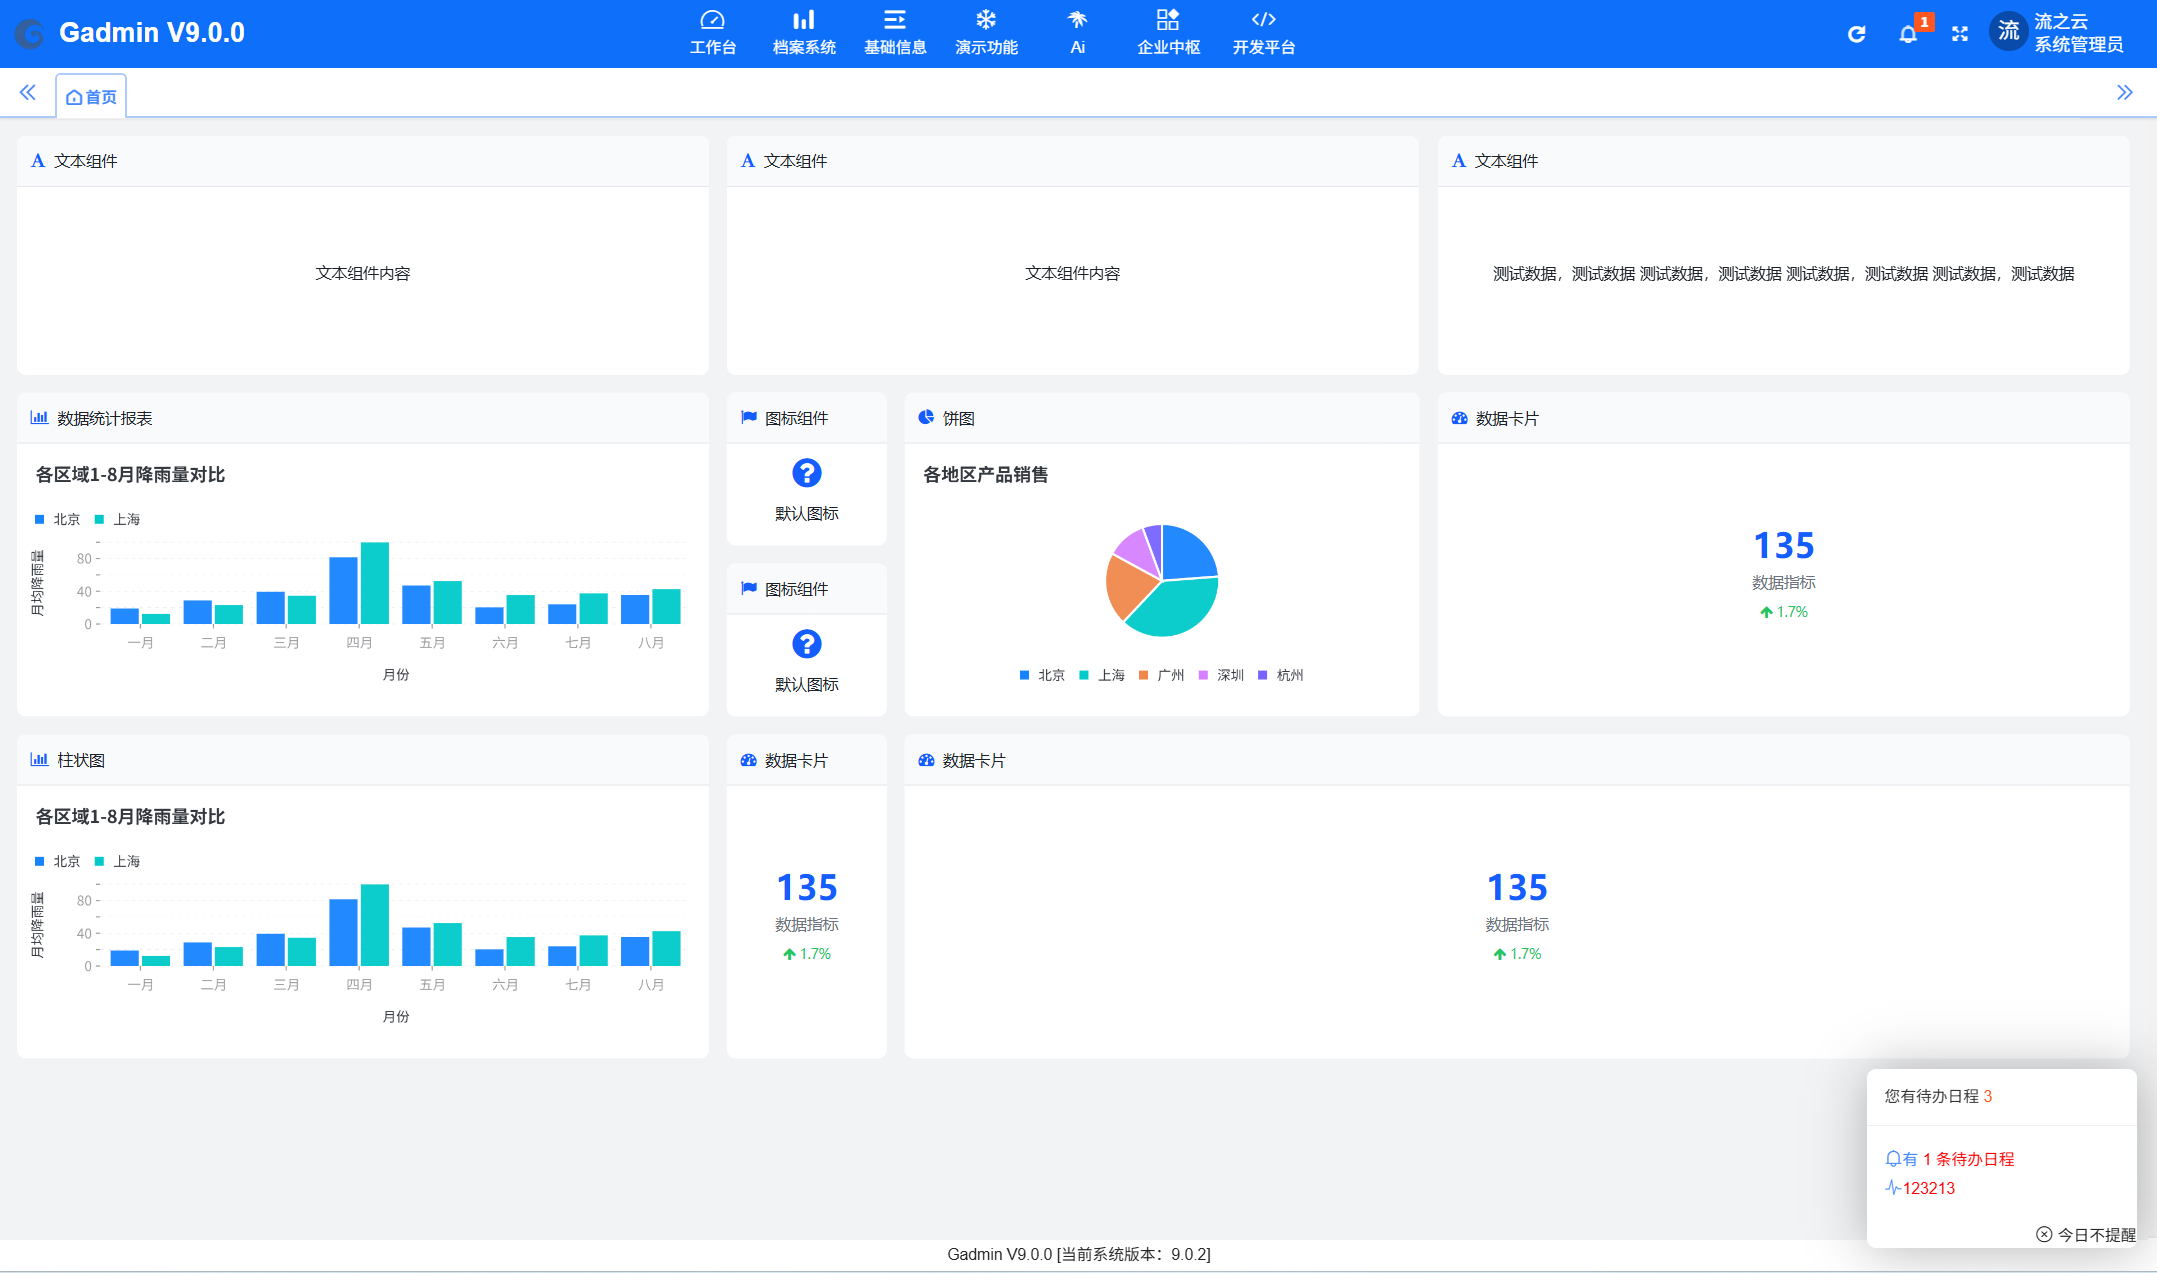This screenshot has width=2157, height=1273.
Task: Click the 测试数据 text content
Action: click(x=1783, y=274)
